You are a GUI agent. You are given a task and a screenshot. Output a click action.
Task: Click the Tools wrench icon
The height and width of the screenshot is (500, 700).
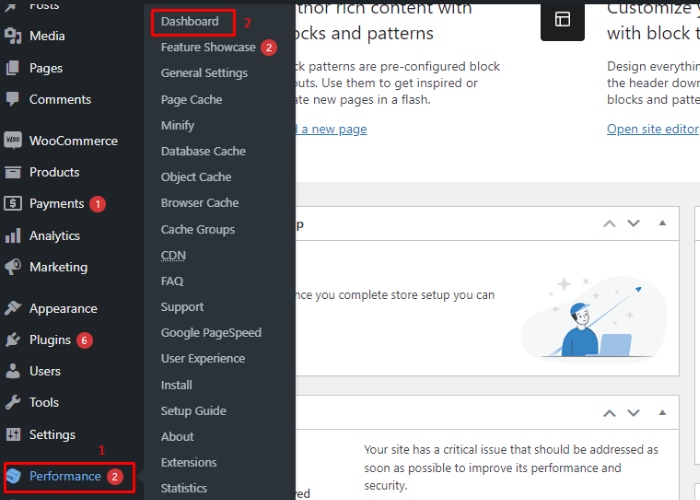pos(12,402)
